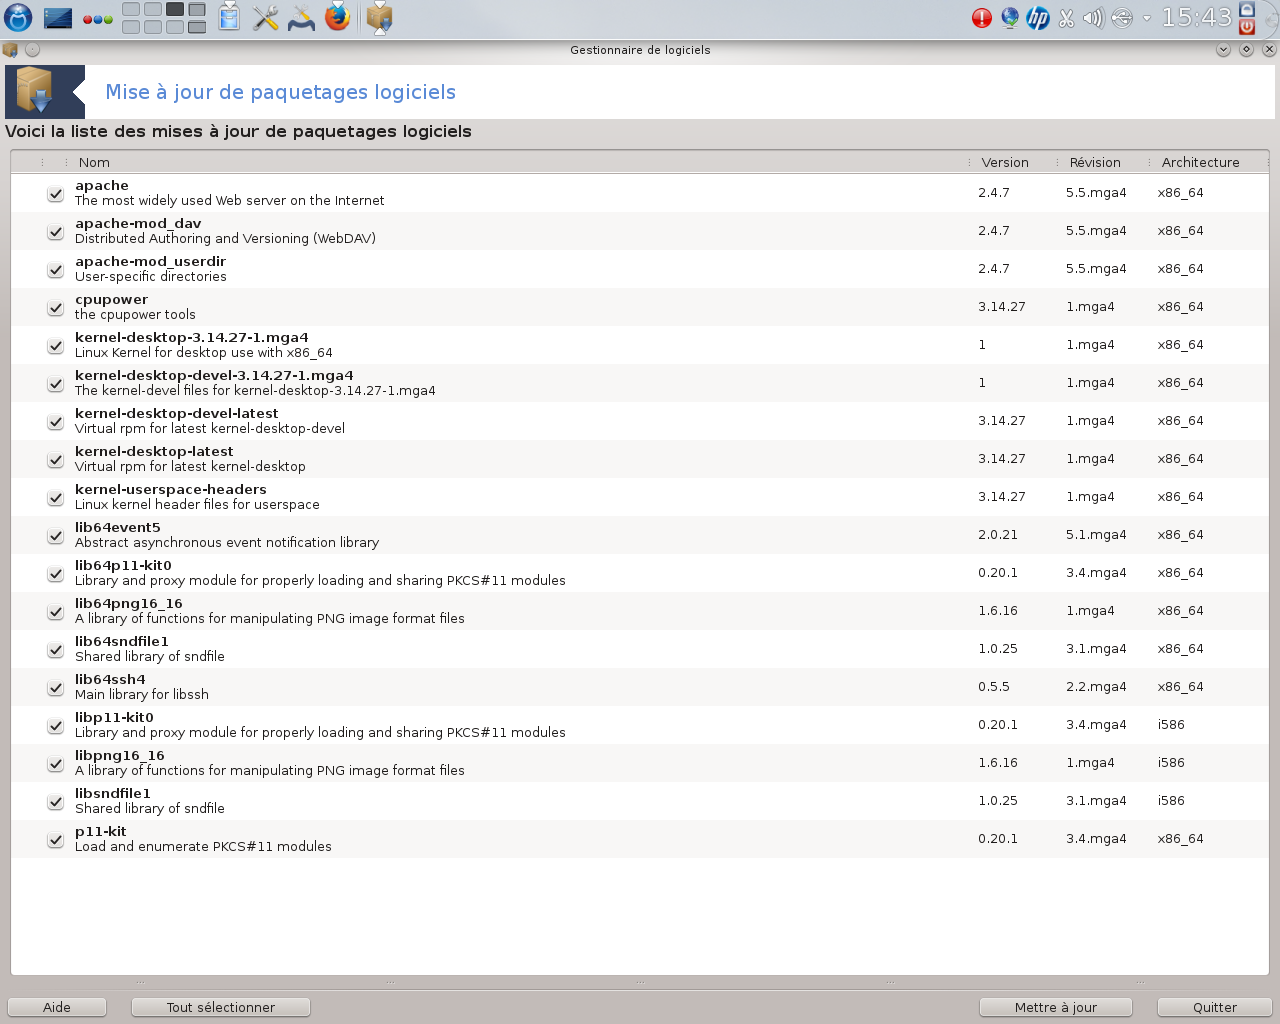Image resolution: width=1280 pixels, height=1024 pixels.
Task: Deselect the cpupower package checkbox
Action: (56, 308)
